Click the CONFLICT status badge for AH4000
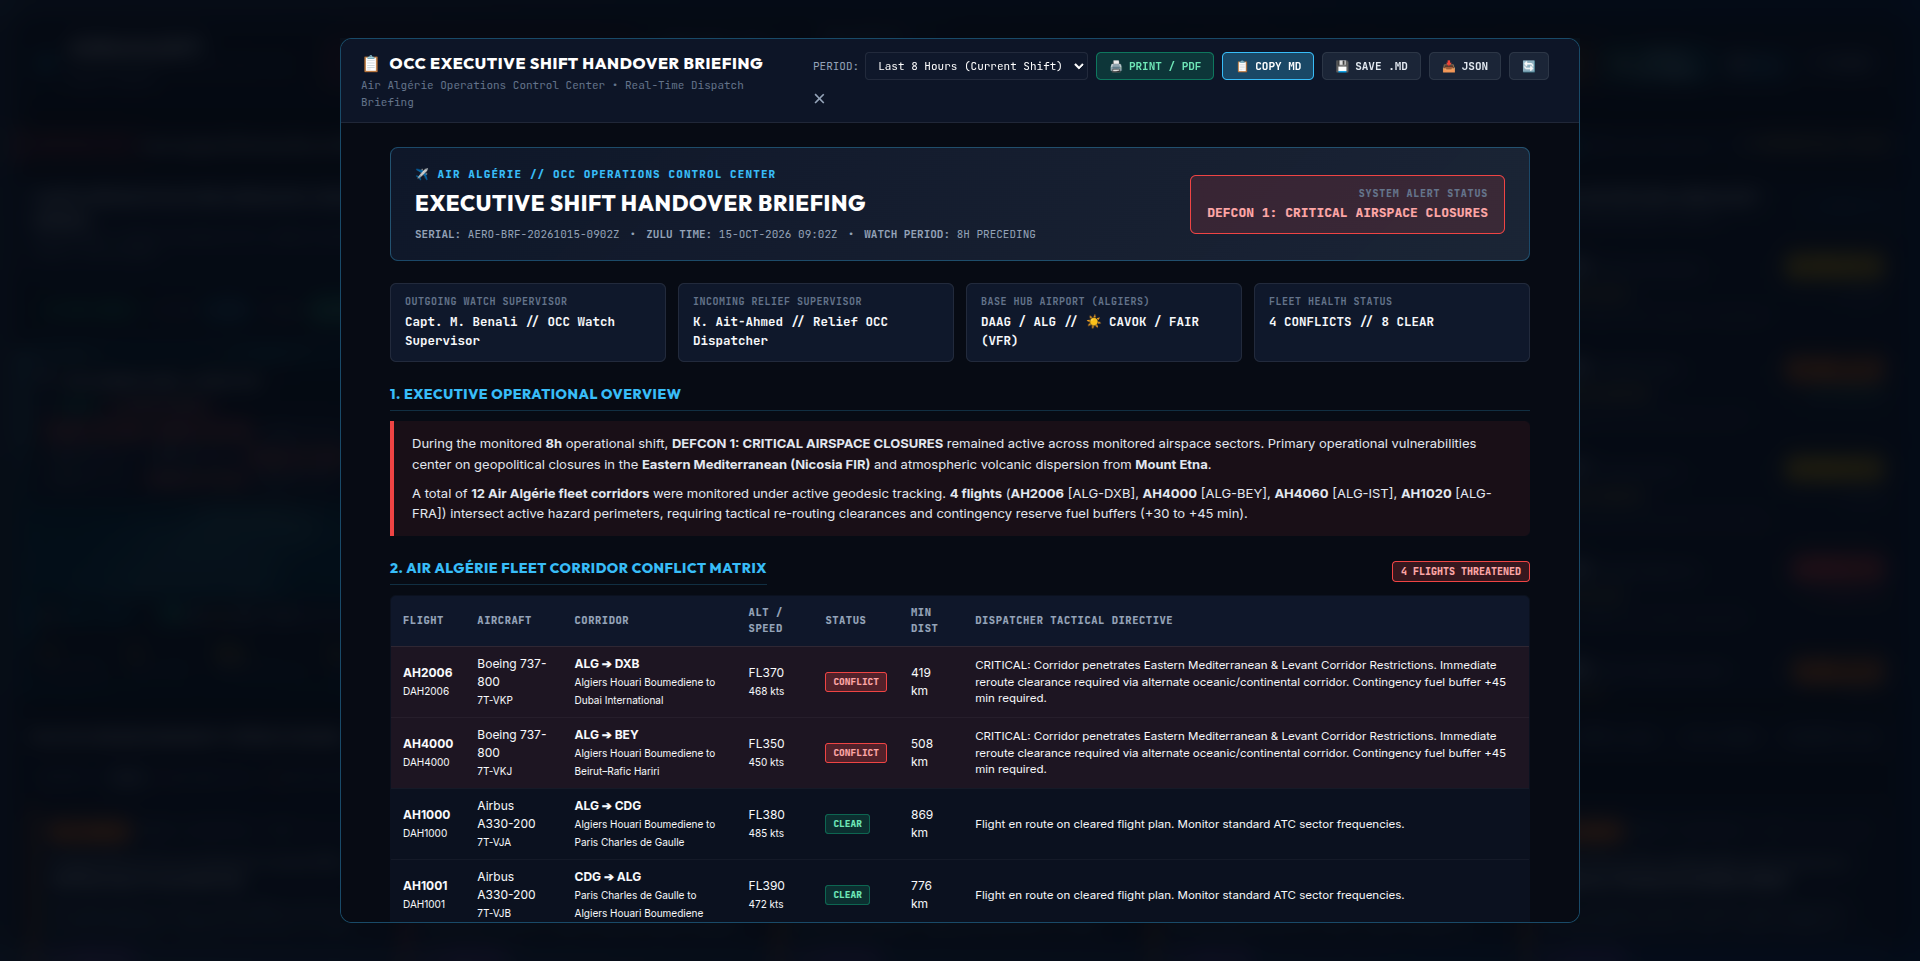 pyautogui.click(x=856, y=753)
